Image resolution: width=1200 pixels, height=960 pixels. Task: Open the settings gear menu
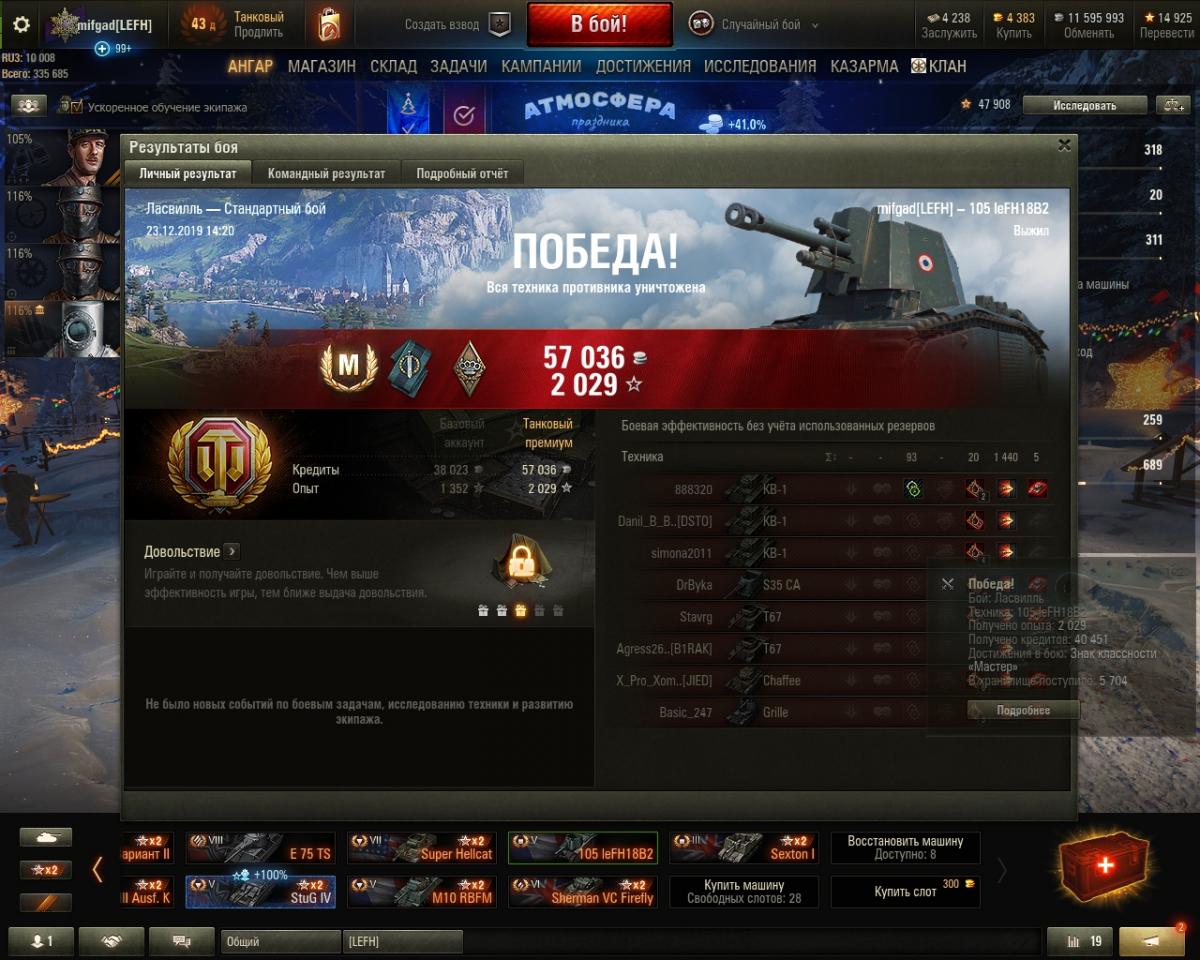click(x=21, y=25)
